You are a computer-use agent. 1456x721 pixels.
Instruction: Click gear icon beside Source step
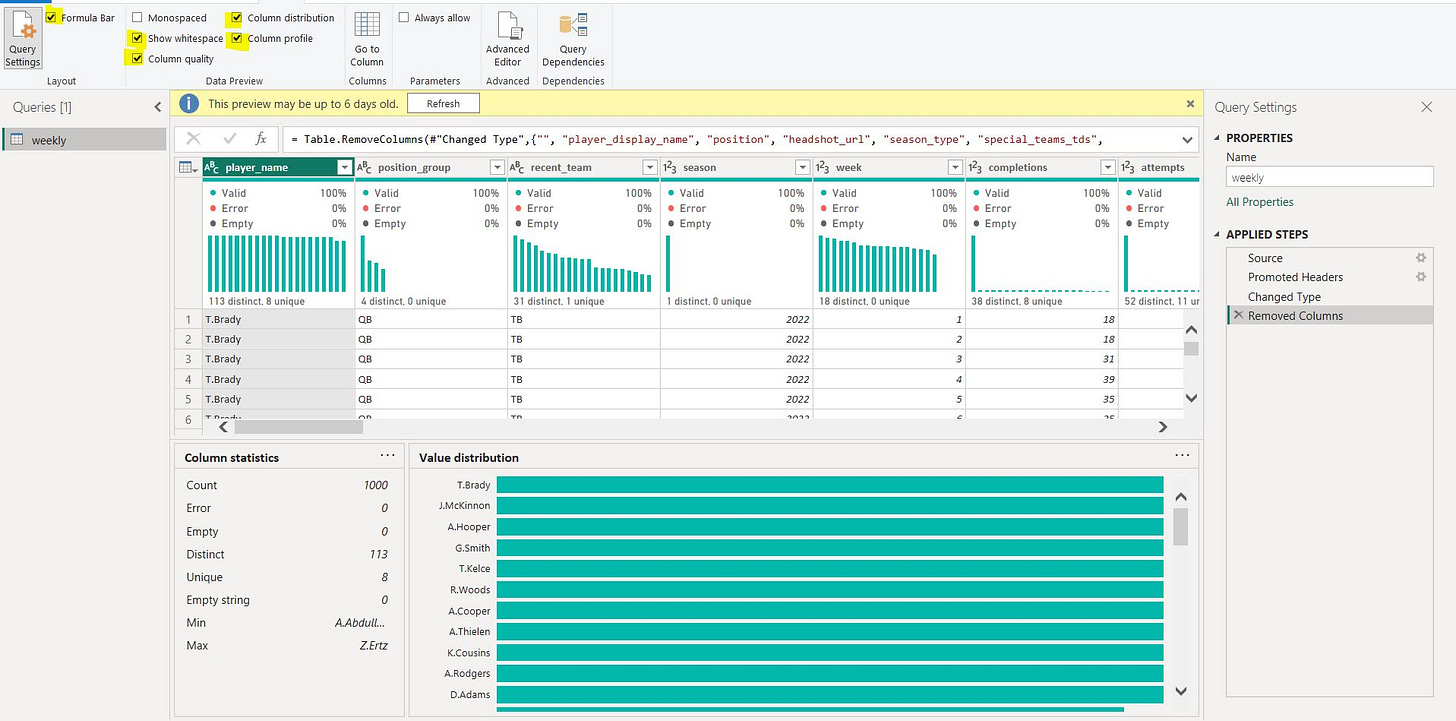(x=1420, y=258)
